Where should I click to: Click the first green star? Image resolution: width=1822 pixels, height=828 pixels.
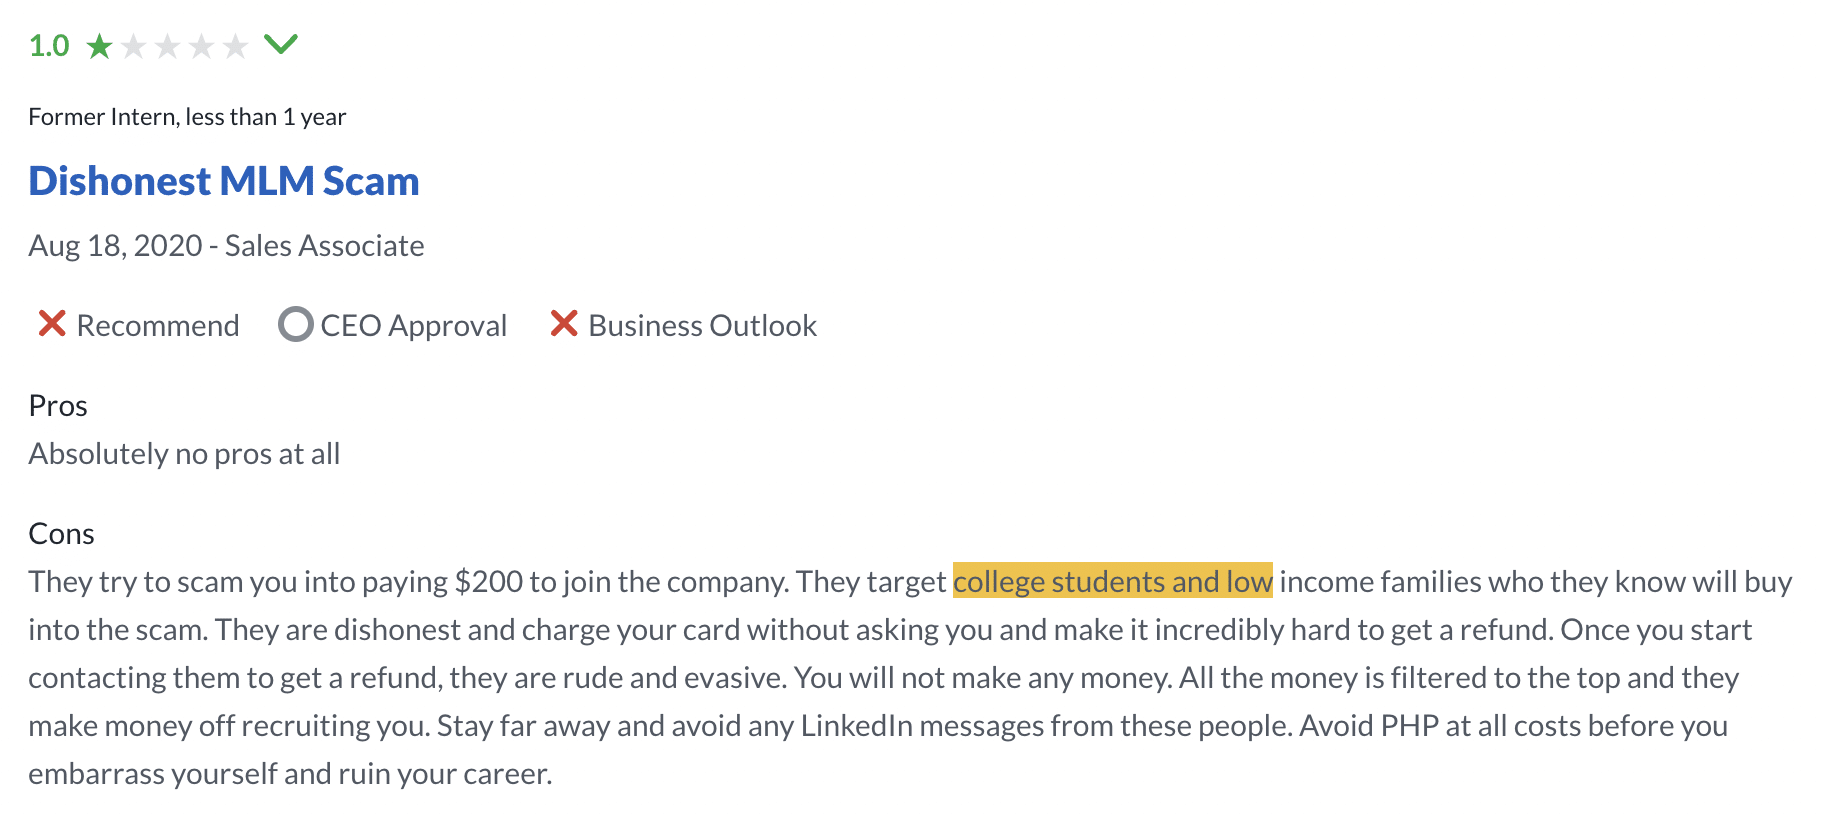99,46
